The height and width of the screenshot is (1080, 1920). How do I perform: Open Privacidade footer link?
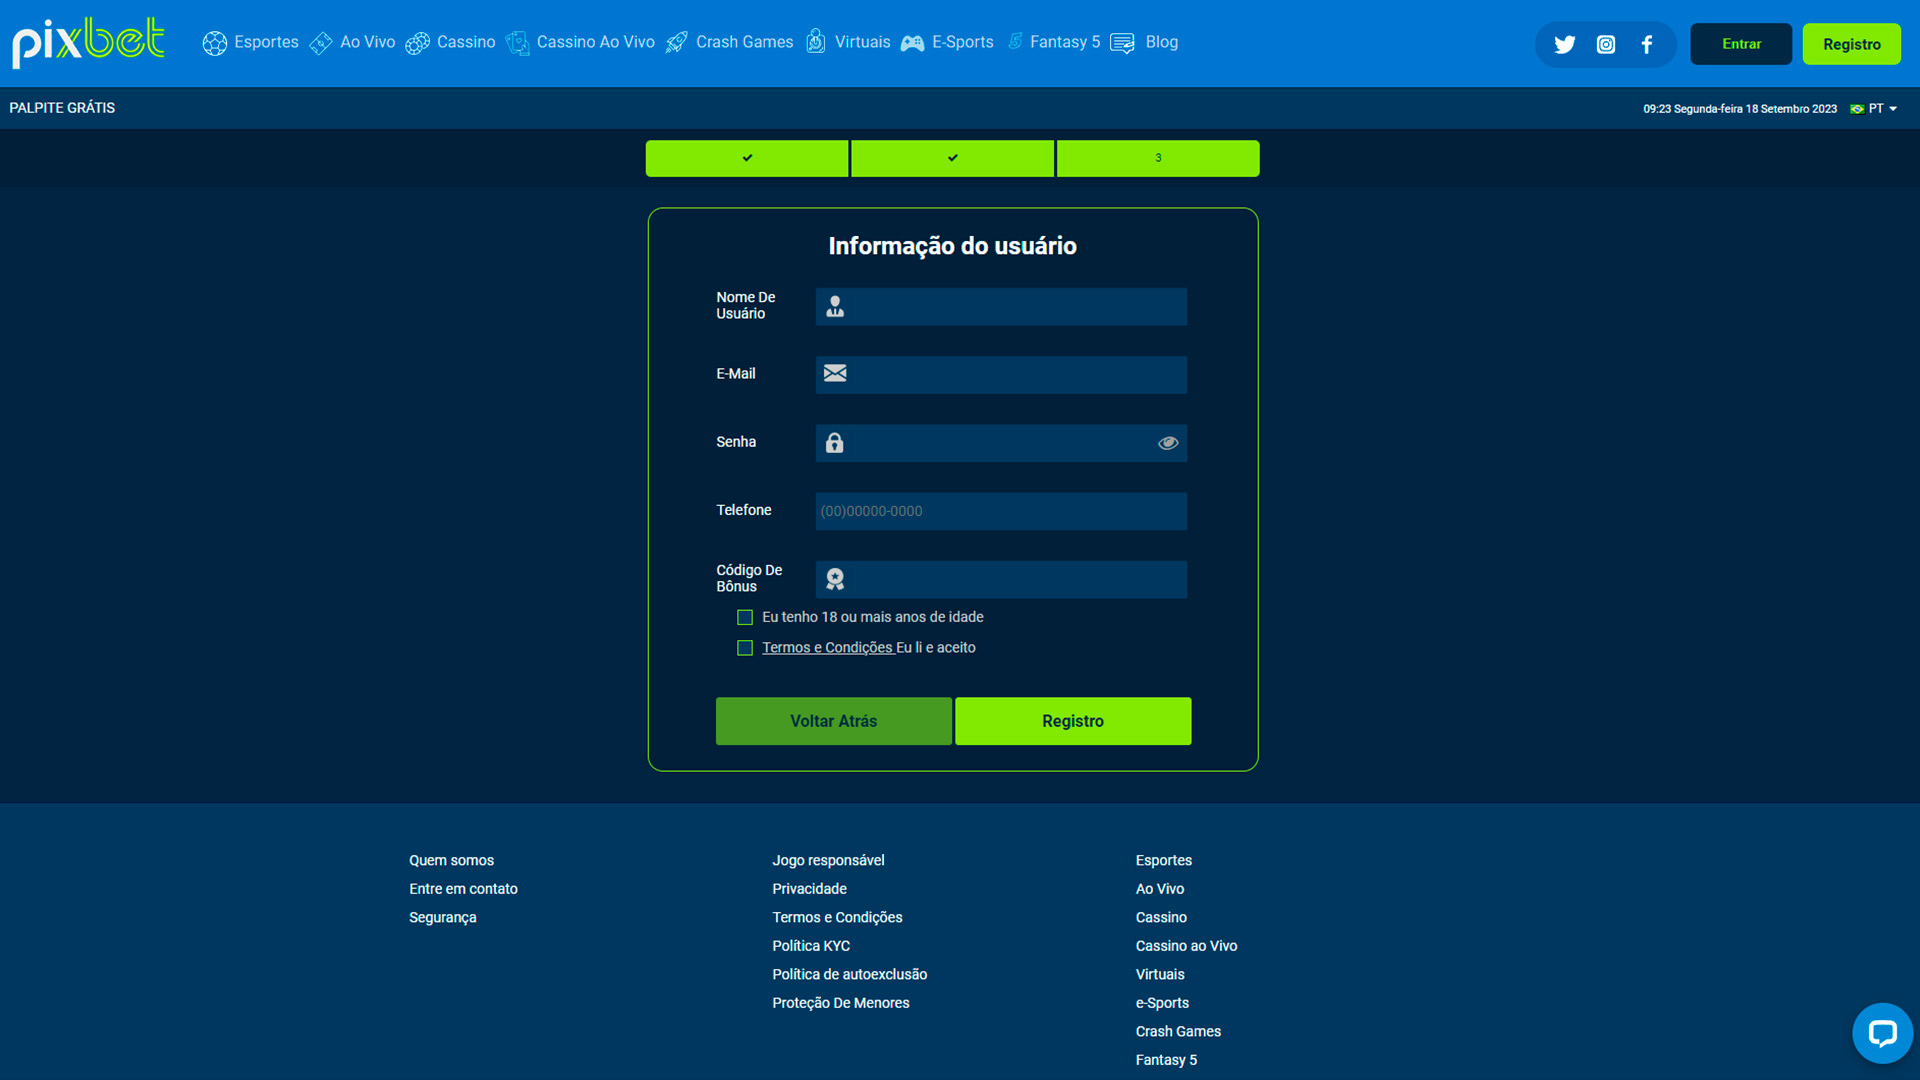coord(809,889)
